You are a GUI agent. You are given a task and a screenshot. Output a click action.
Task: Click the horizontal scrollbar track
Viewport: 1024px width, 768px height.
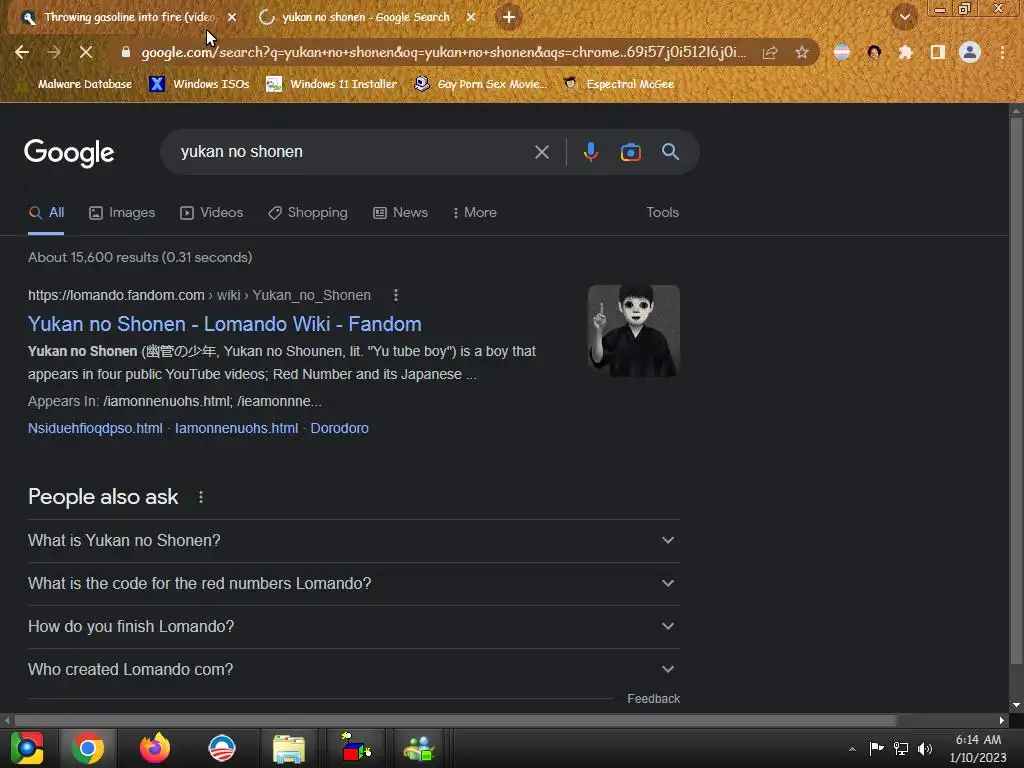[947, 720]
